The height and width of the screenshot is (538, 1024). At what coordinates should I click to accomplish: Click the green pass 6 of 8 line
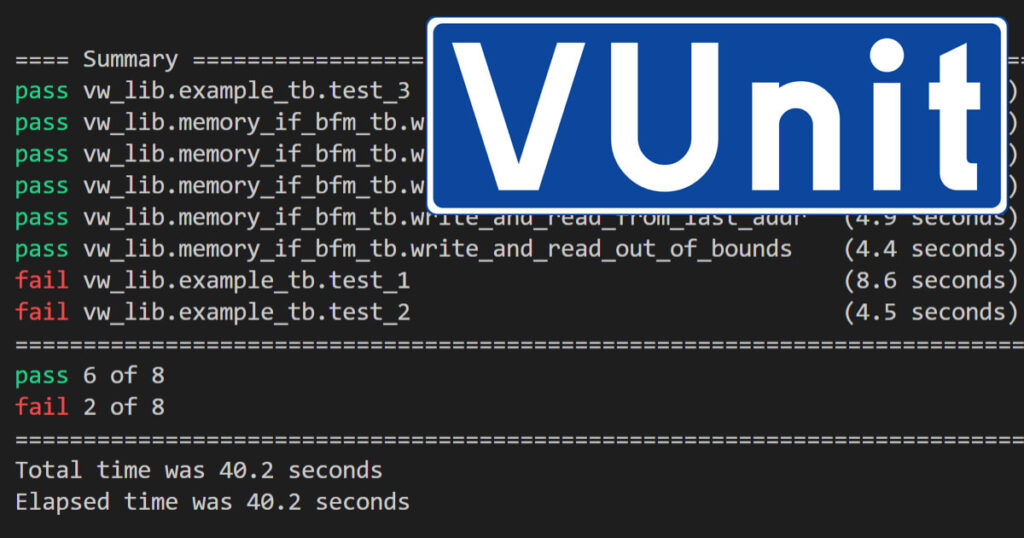point(90,375)
